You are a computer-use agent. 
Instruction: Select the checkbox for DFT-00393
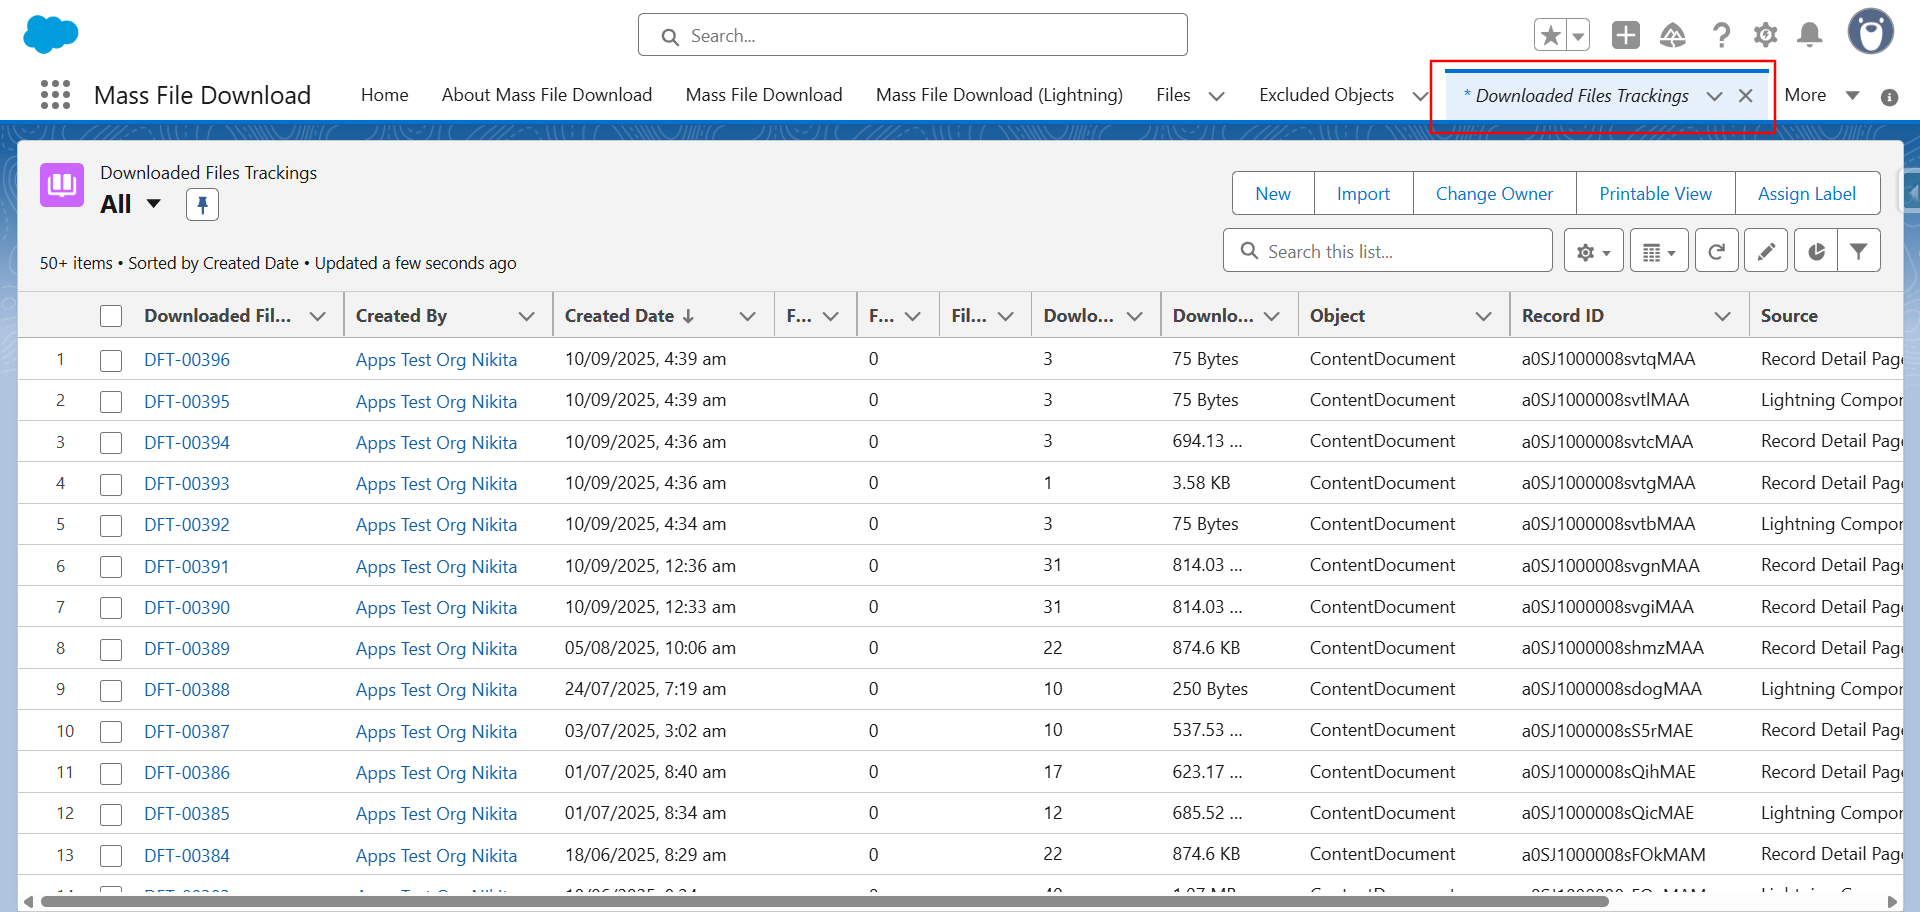[111, 484]
